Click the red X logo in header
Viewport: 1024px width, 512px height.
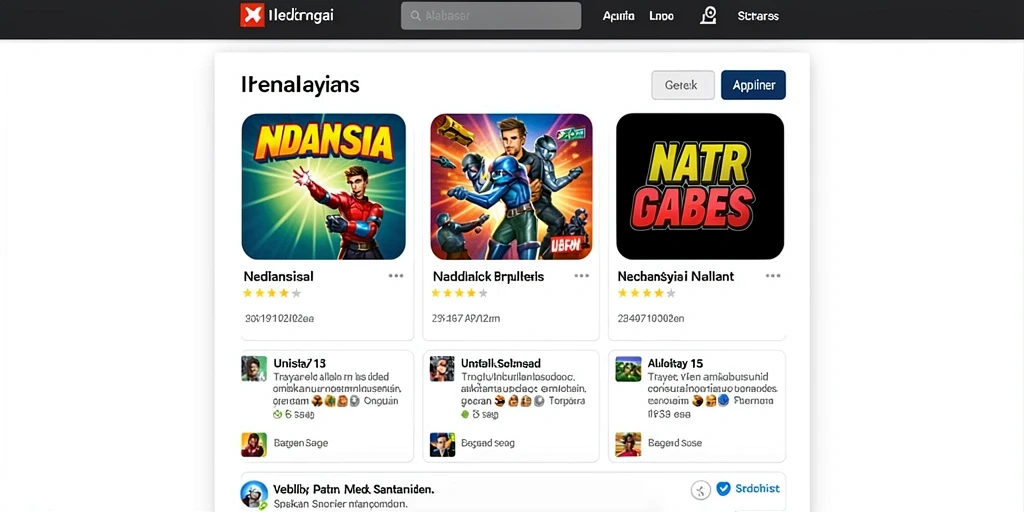pyautogui.click(x=252, y=15)
